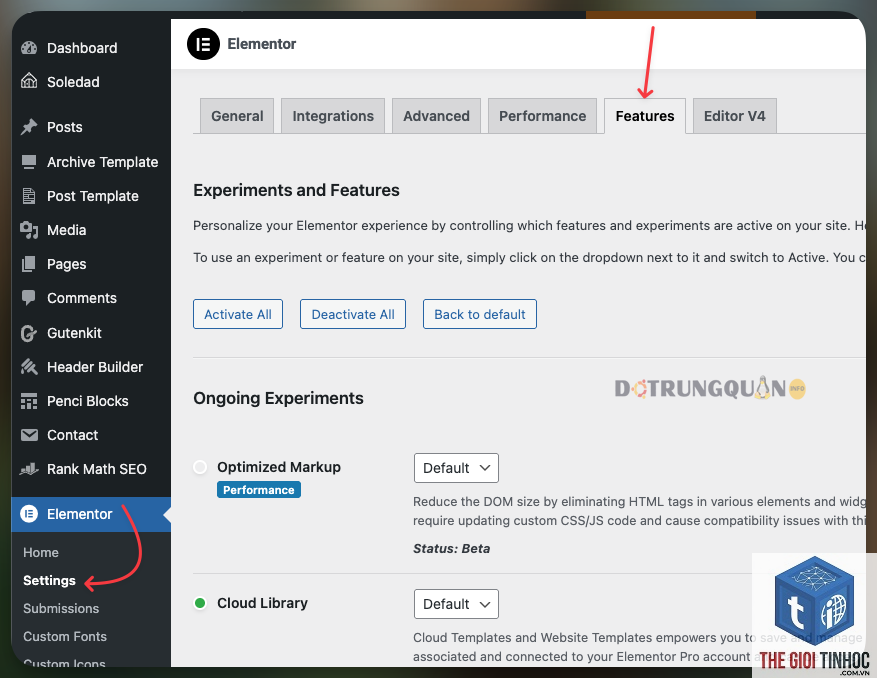Open Elementor Custom Fonts submenu link

click(x=65, y=637)
